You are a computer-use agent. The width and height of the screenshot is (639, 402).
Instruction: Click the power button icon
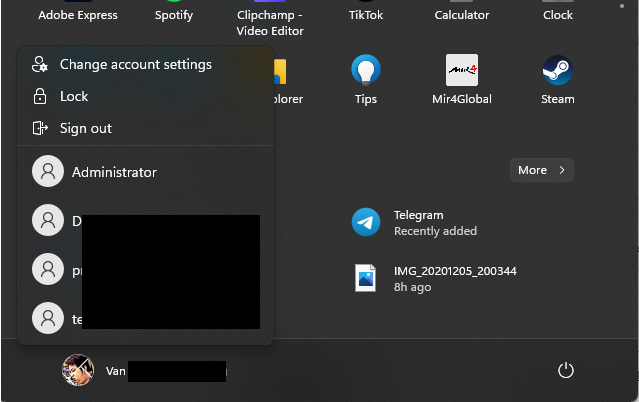565,371
